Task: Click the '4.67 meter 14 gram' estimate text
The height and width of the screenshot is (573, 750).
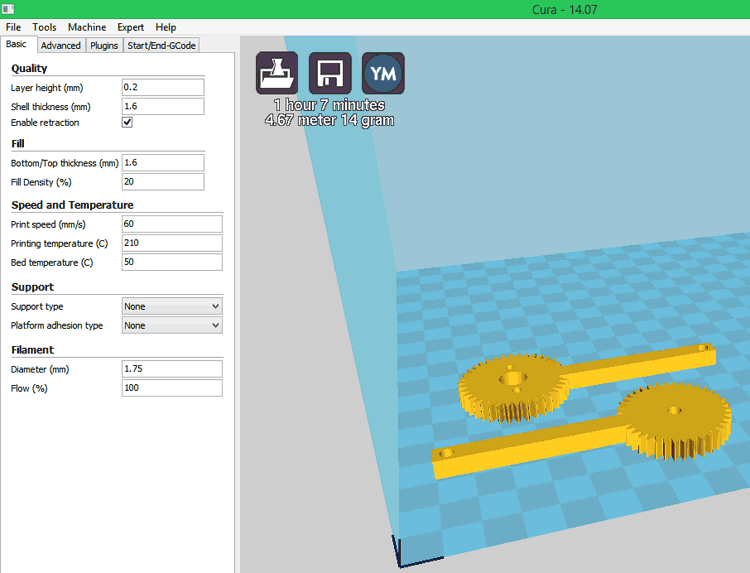Action: [x=330, y=120]
